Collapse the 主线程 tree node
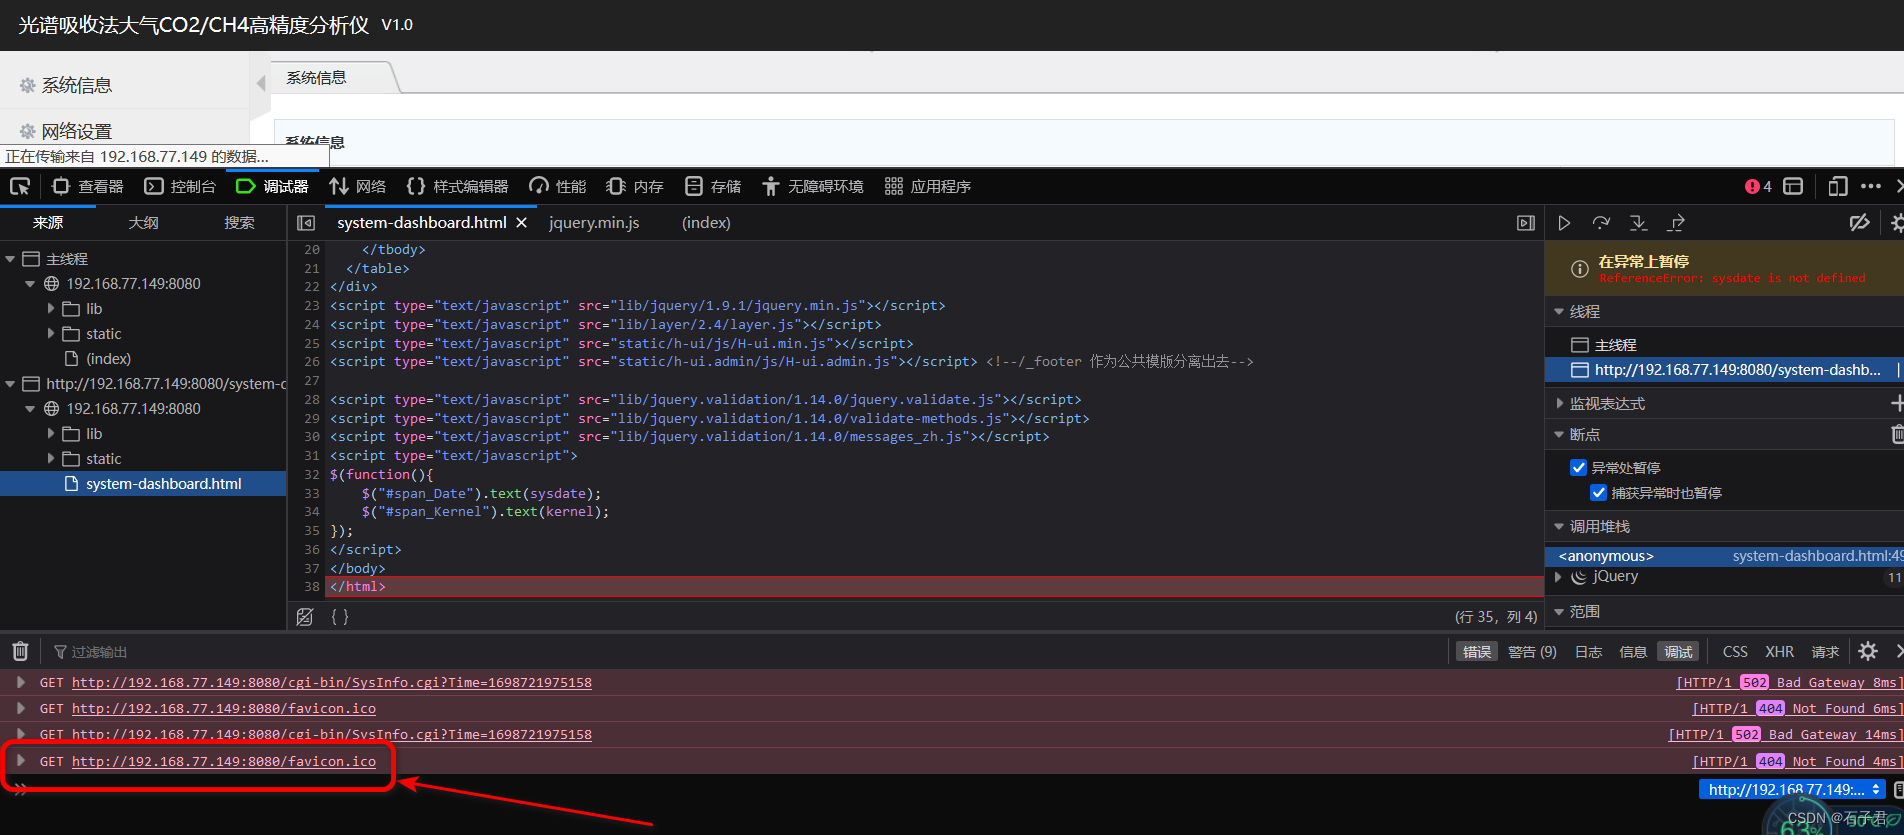 (x=10, y=259)
